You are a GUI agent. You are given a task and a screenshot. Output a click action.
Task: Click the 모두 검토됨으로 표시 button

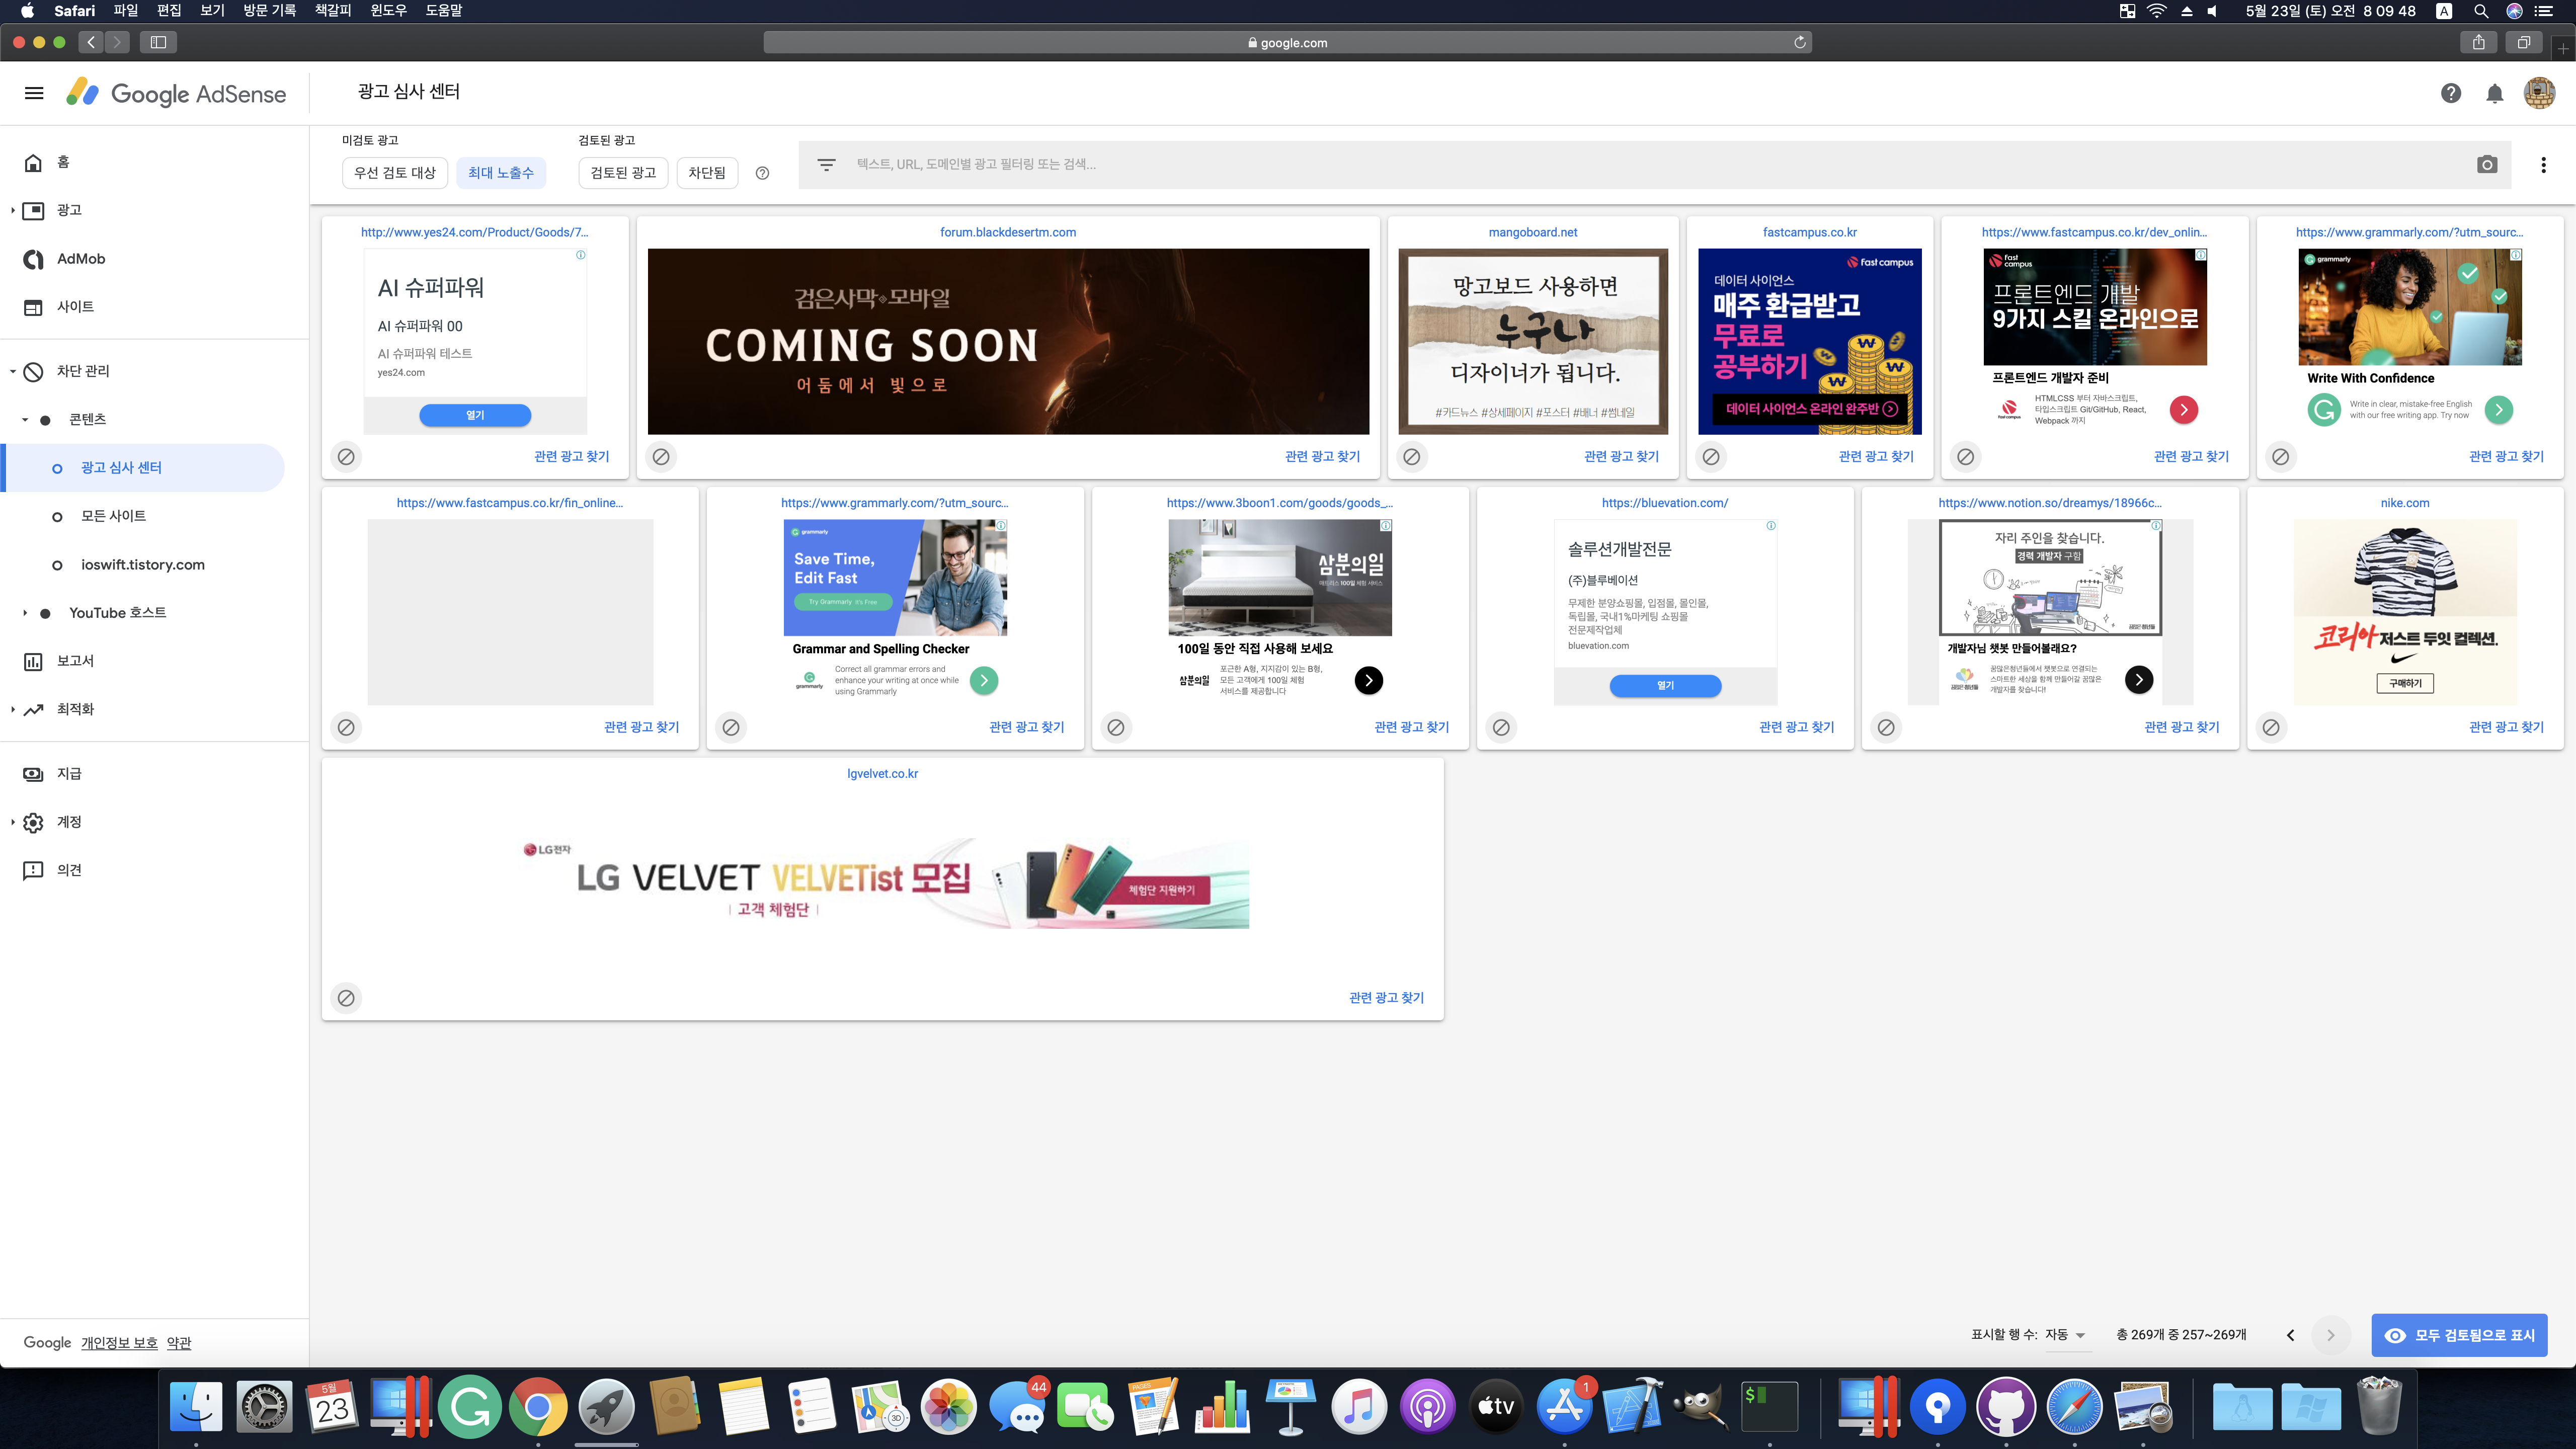point(2459,1335)
